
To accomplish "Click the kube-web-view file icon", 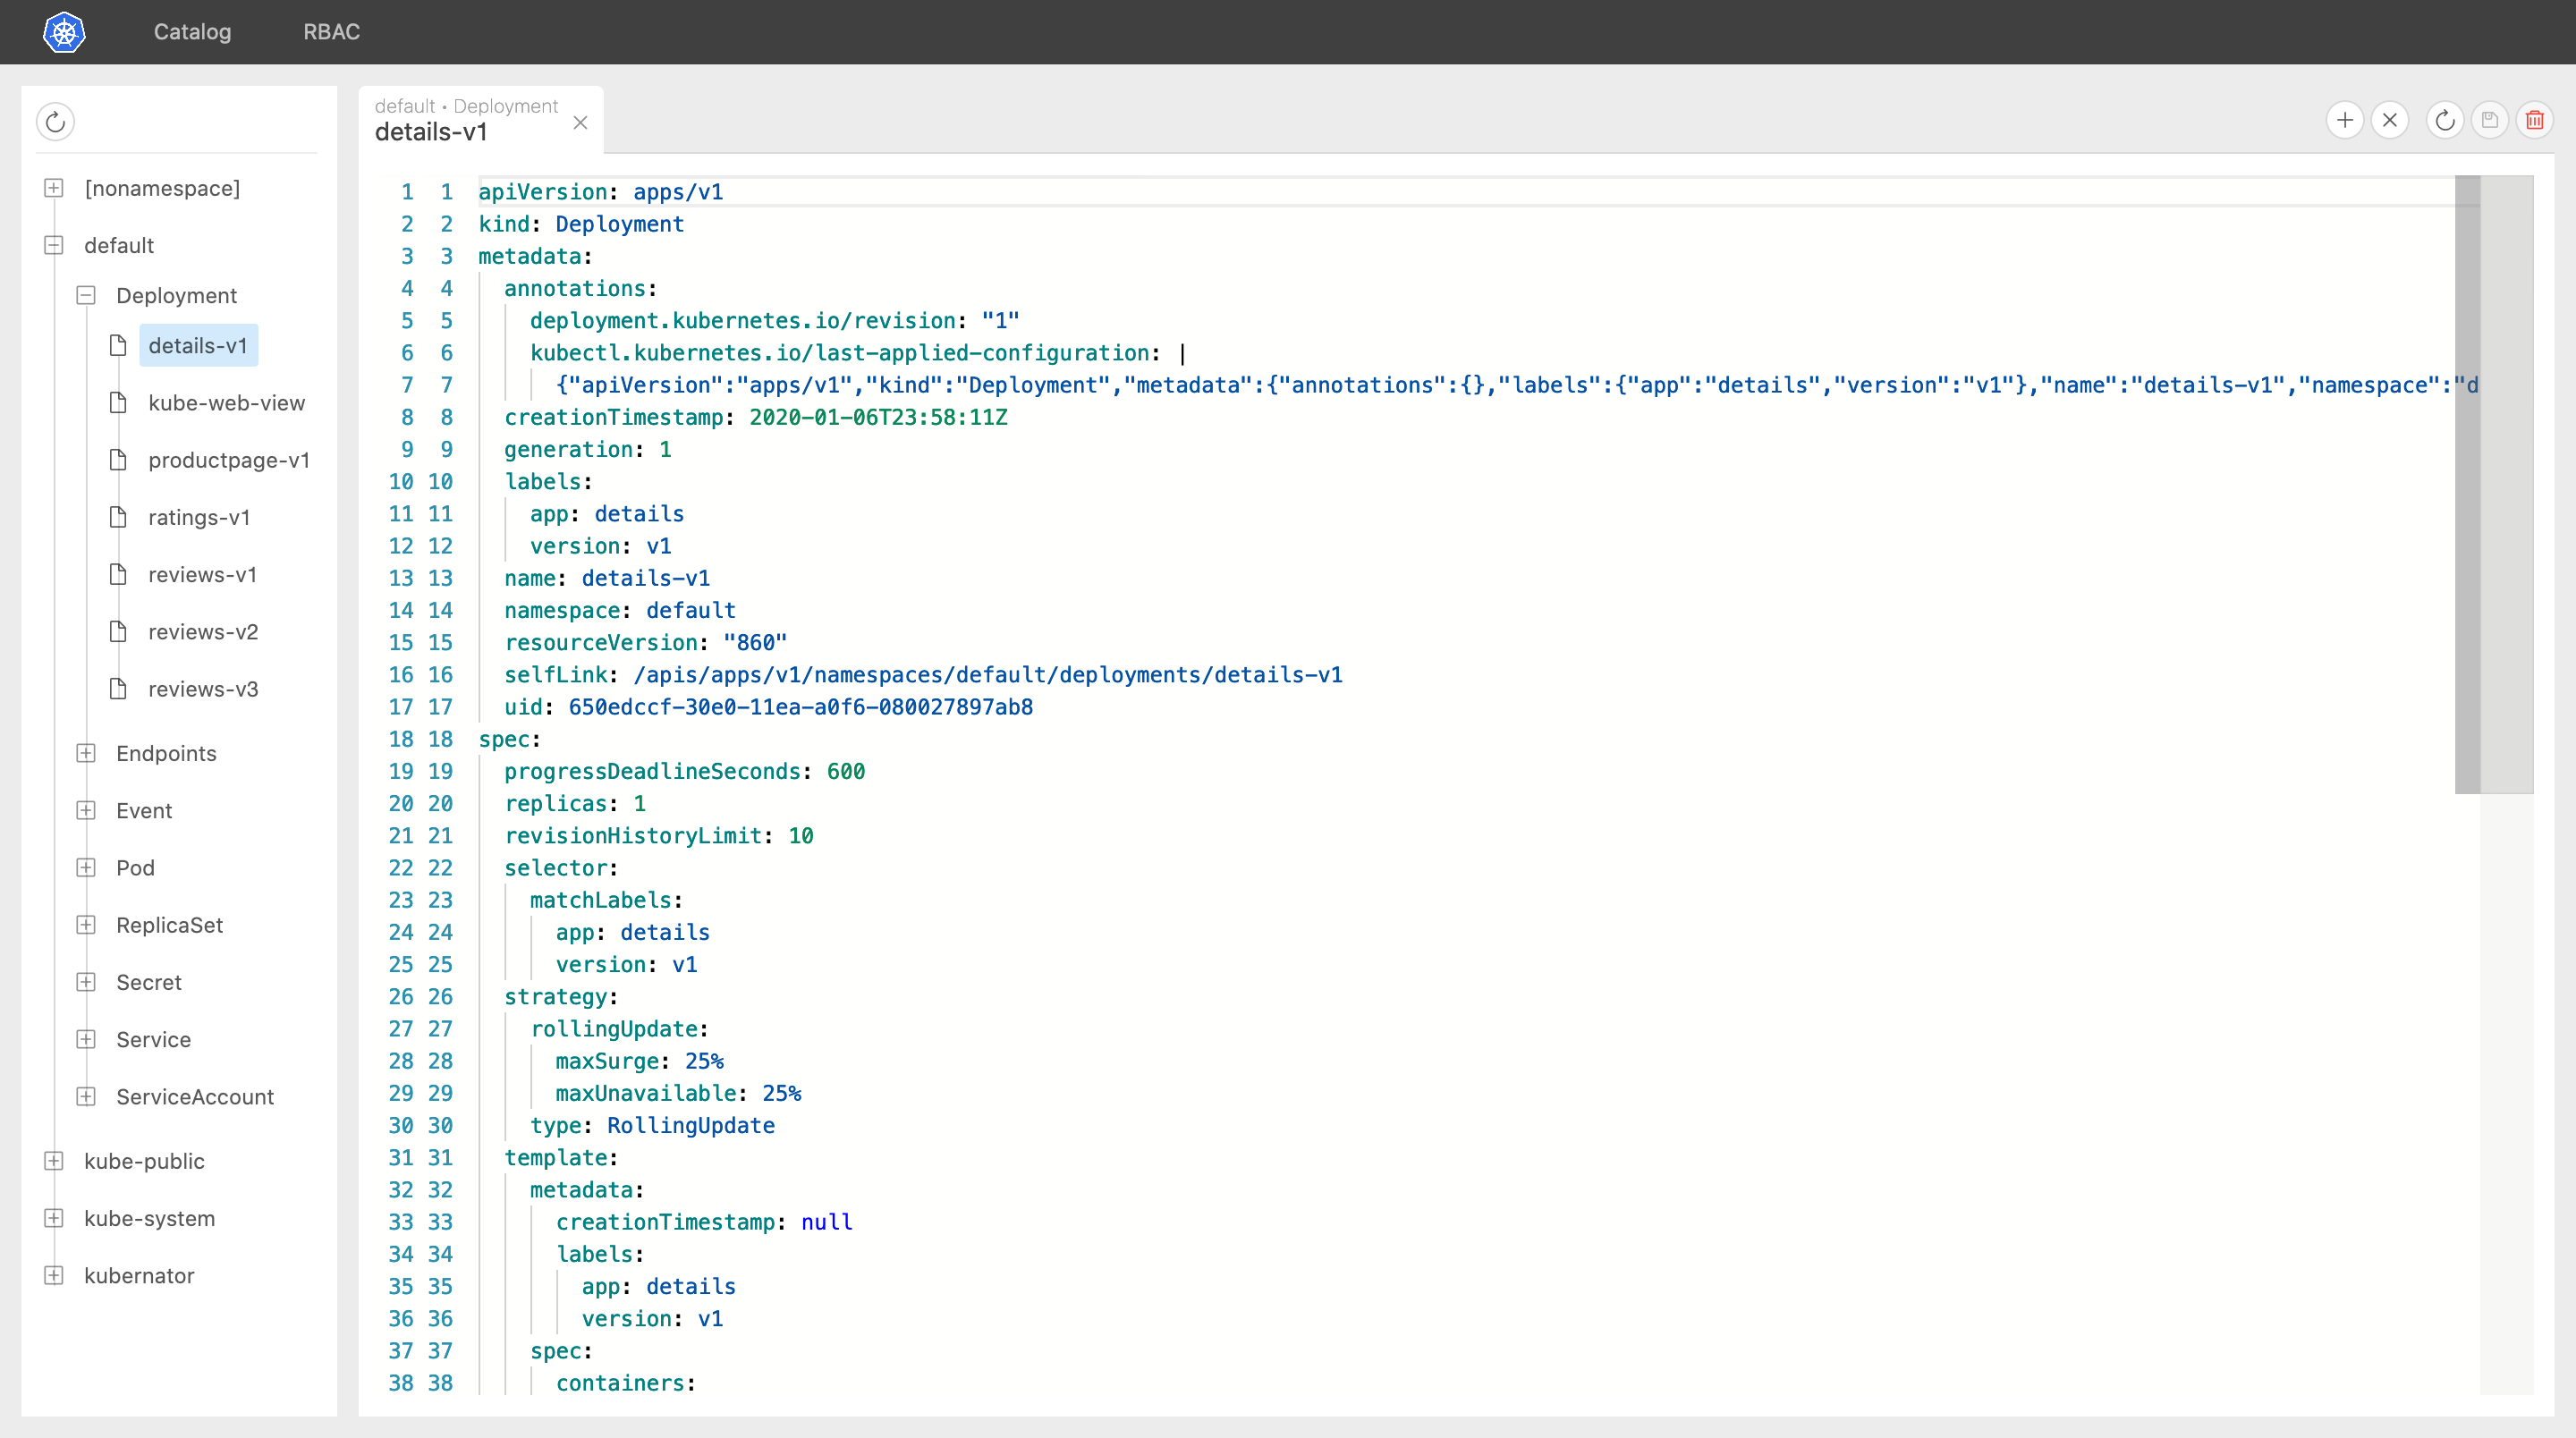I will (118, 403).
